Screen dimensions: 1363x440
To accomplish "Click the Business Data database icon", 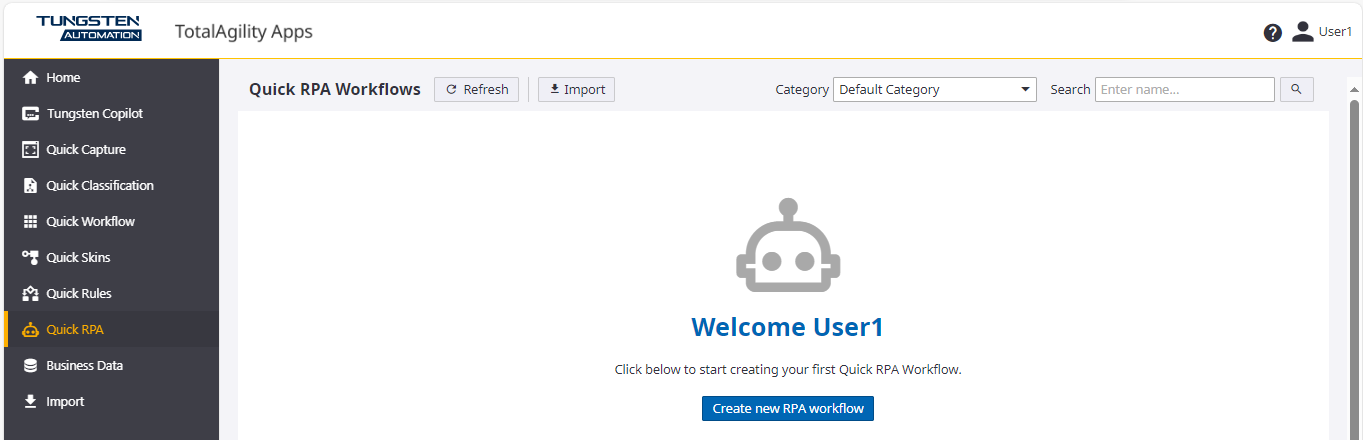I will 30,366.
